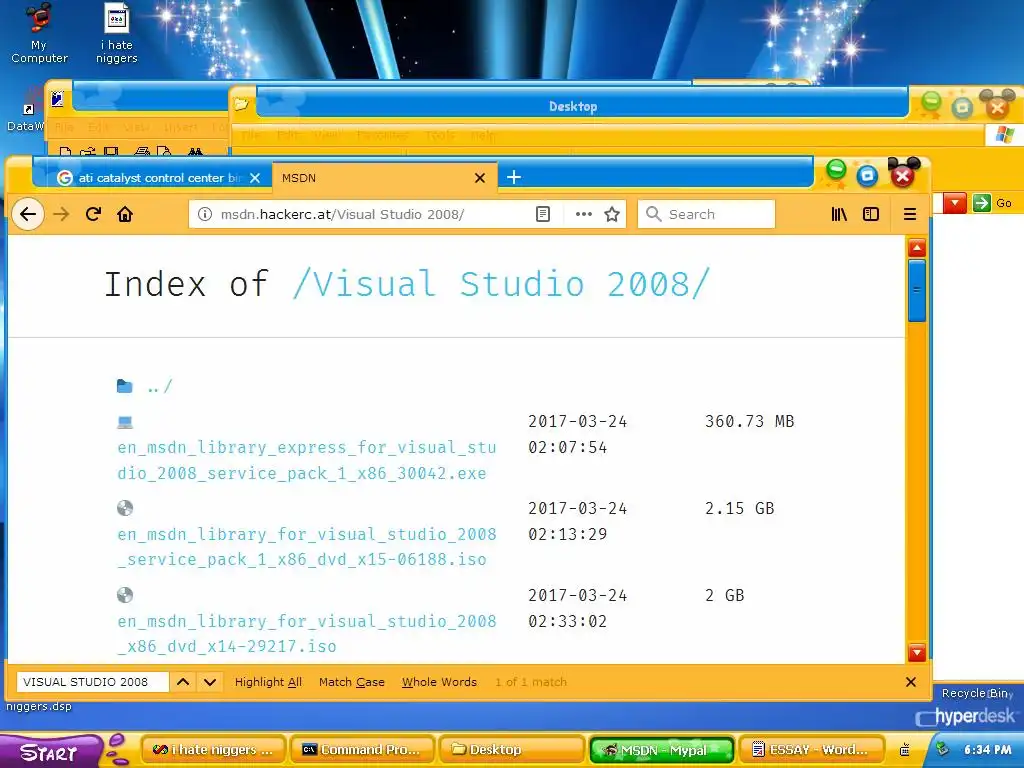Jump to next find match
Viewport: 1024px width, 768px height.
point(210,682)
